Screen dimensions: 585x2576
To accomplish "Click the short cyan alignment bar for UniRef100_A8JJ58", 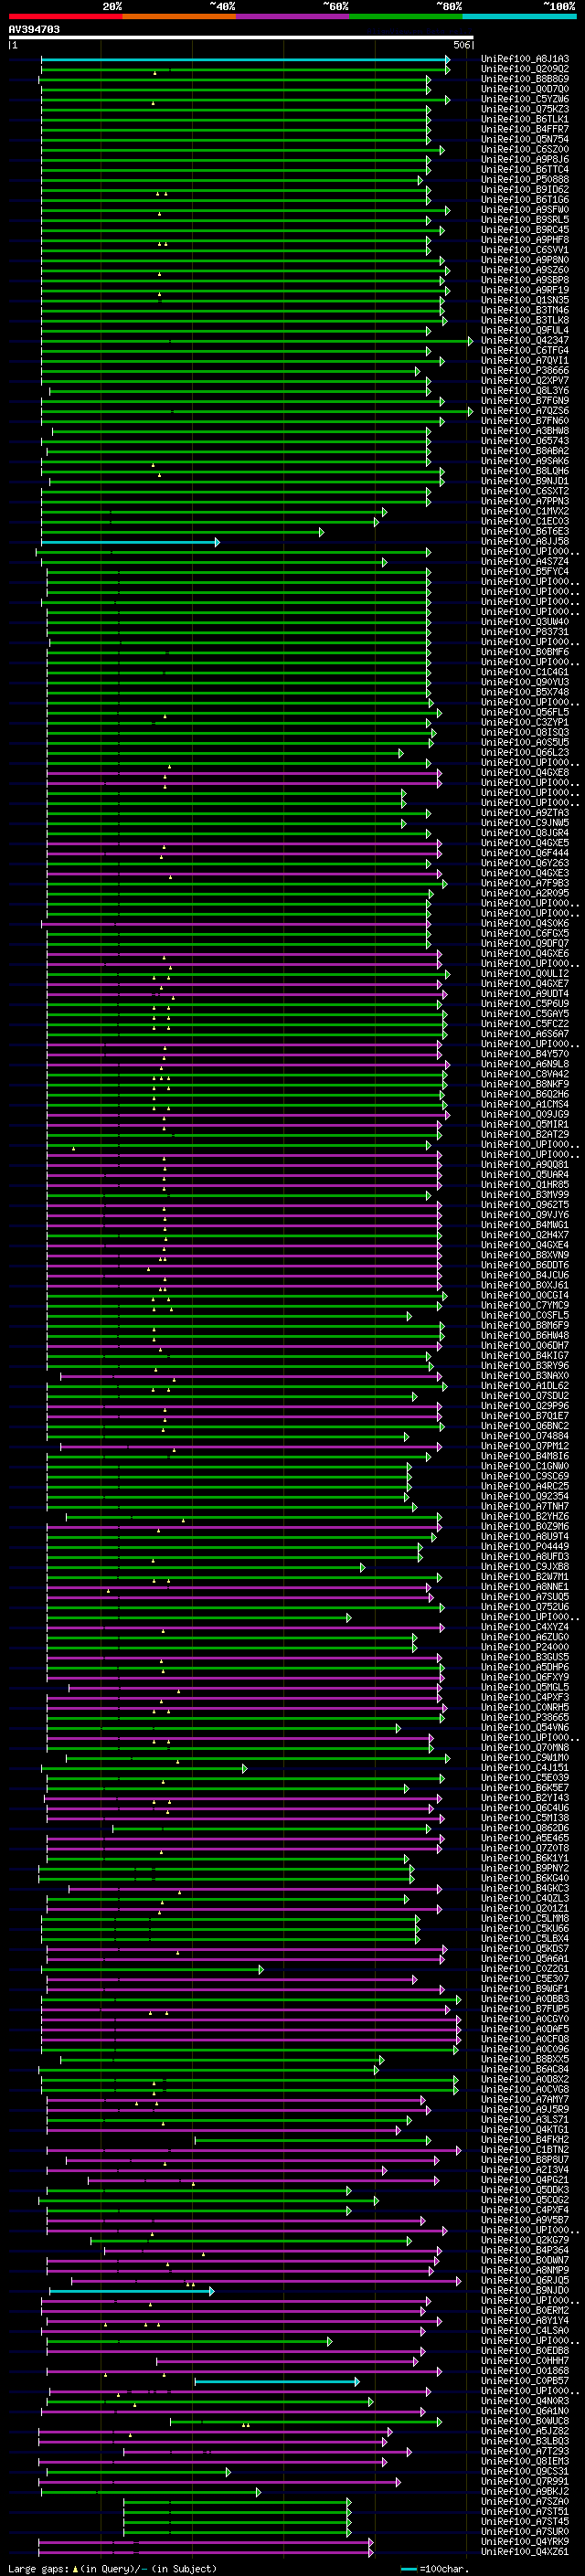I will click(130, 542).
